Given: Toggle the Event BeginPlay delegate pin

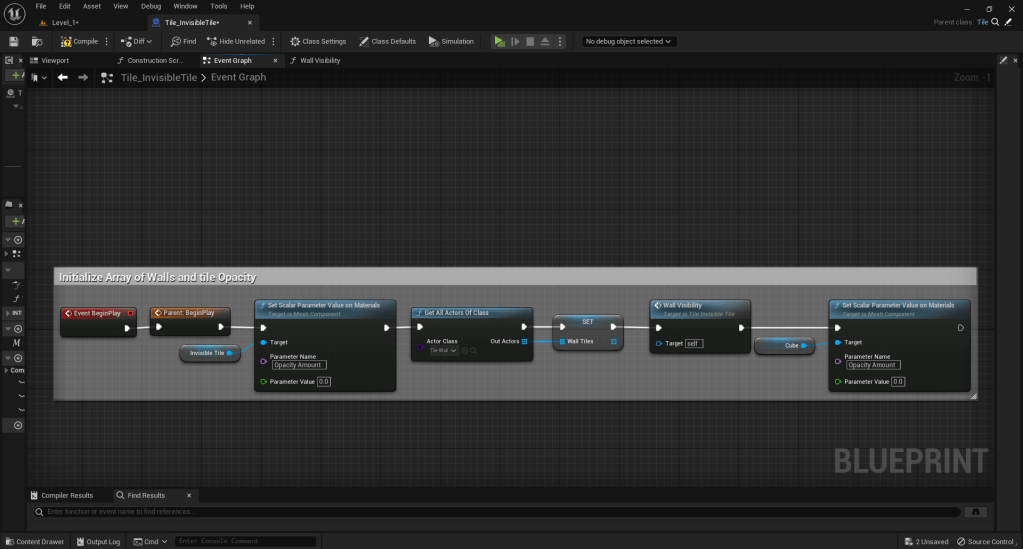Looking at the screenshot, I should tap(130, 313).
